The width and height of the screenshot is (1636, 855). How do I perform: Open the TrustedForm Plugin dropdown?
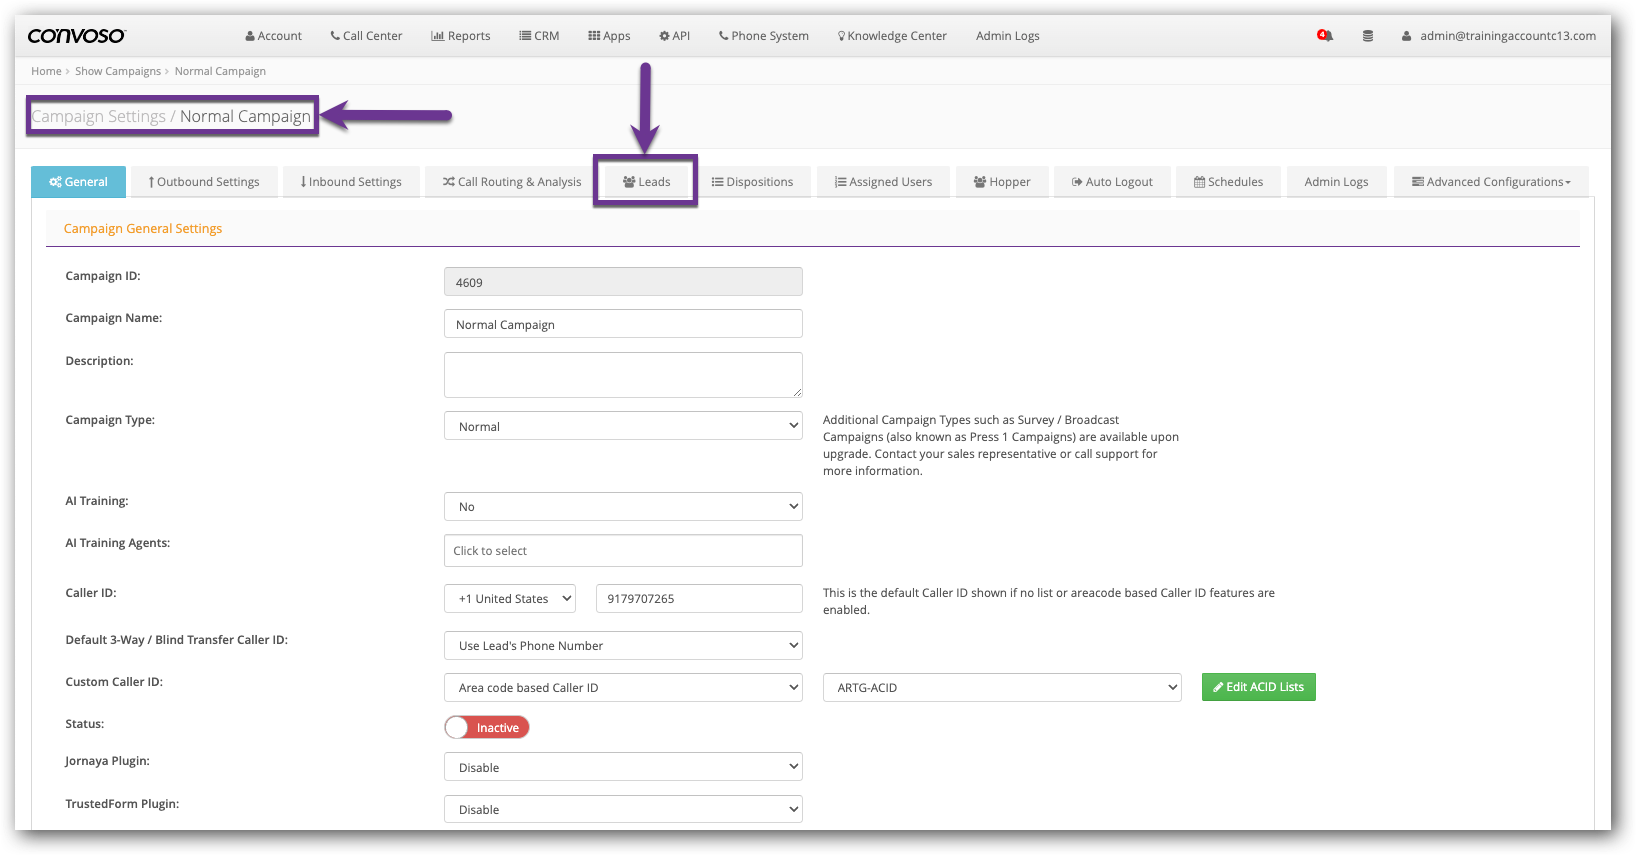[623, 810]
